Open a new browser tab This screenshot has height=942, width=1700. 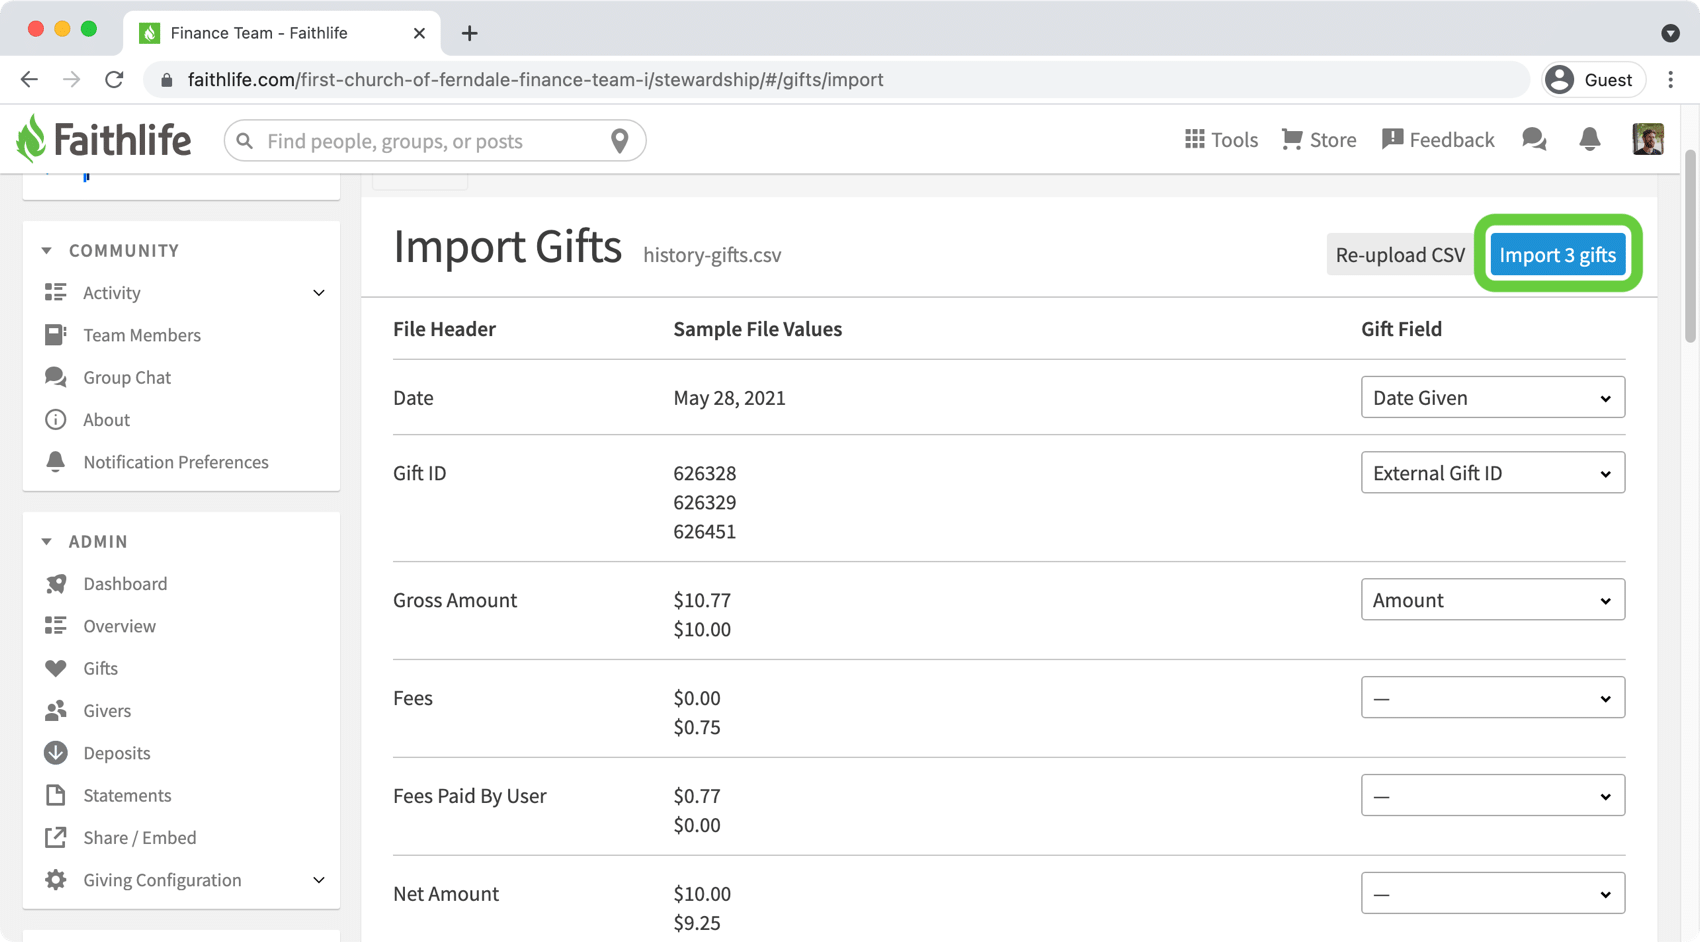pos(469,33)
